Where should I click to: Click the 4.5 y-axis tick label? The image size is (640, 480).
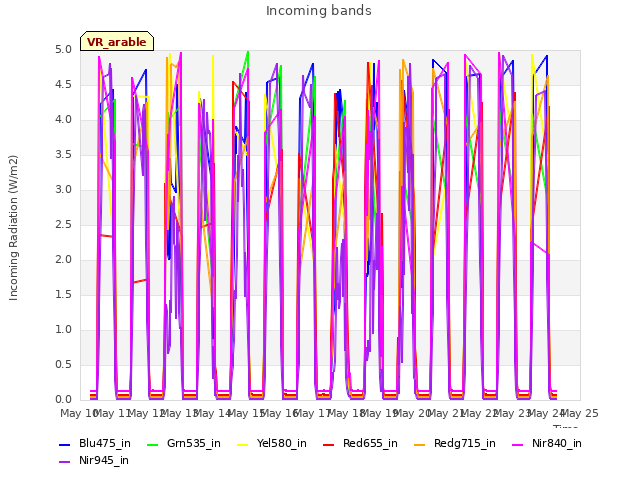click(x=63, y=84)
